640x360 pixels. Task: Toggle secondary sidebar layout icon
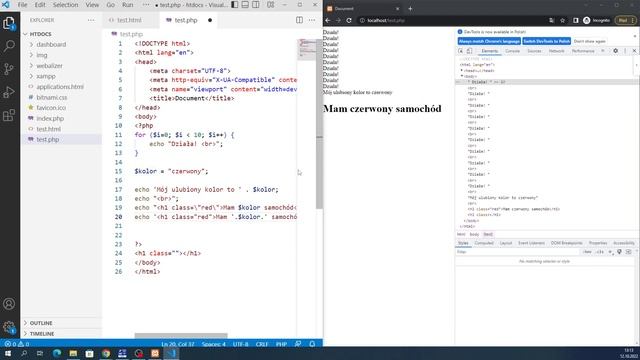coord(256,5)
